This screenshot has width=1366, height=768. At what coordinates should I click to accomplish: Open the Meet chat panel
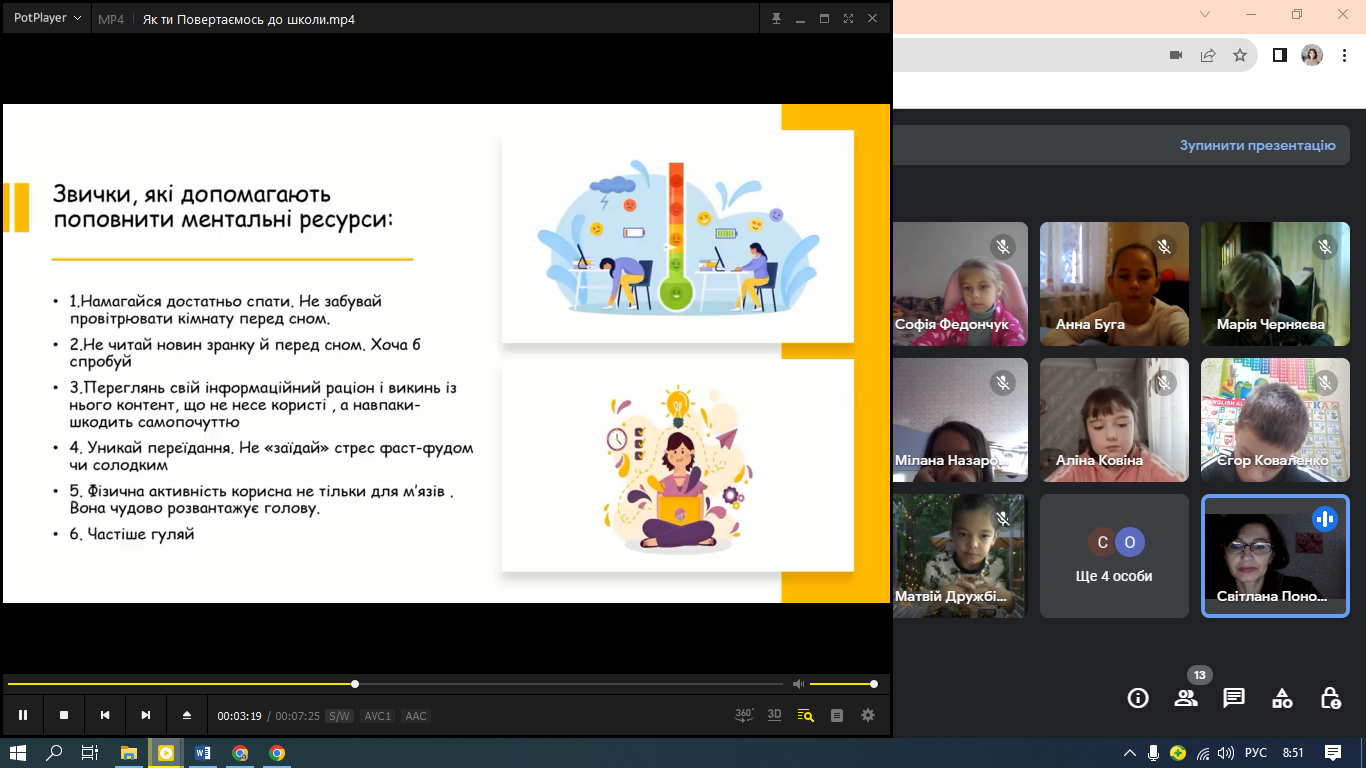pyautogui.click(x=1234, y=698)
